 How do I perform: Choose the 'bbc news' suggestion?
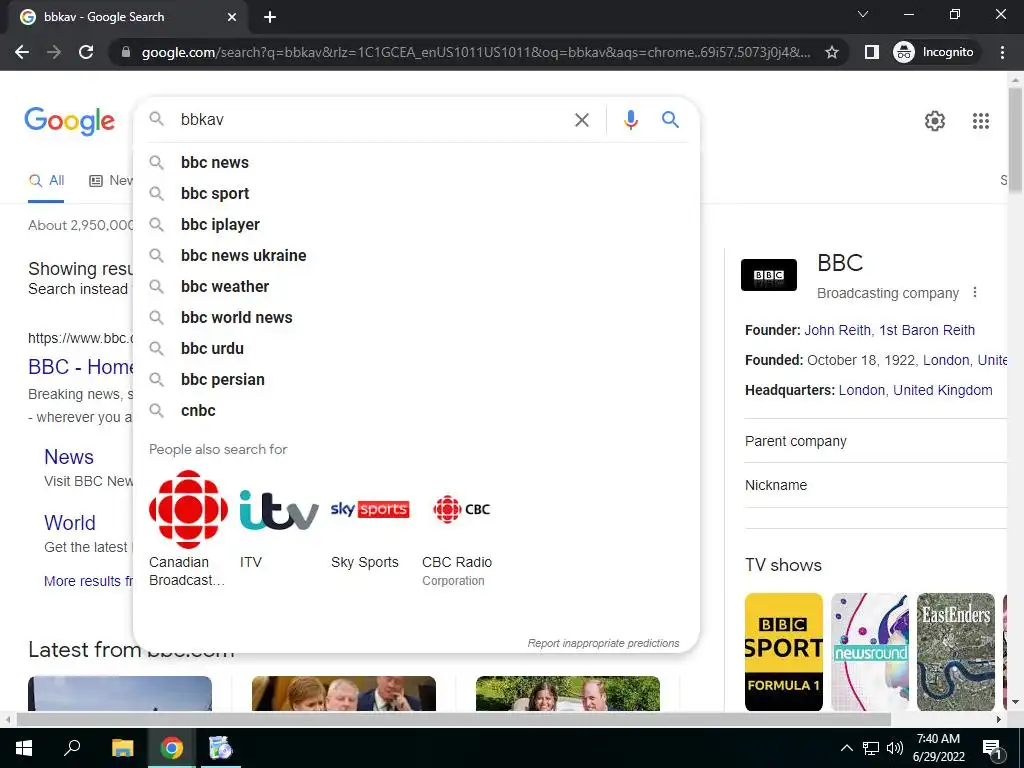pyautogui.click(x=416, y=162)
